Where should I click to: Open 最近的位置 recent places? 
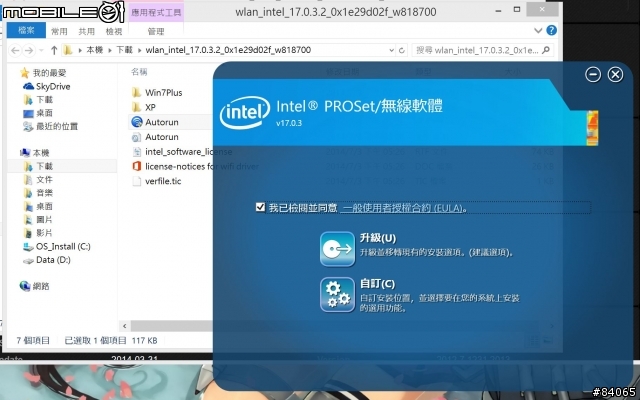57,127
